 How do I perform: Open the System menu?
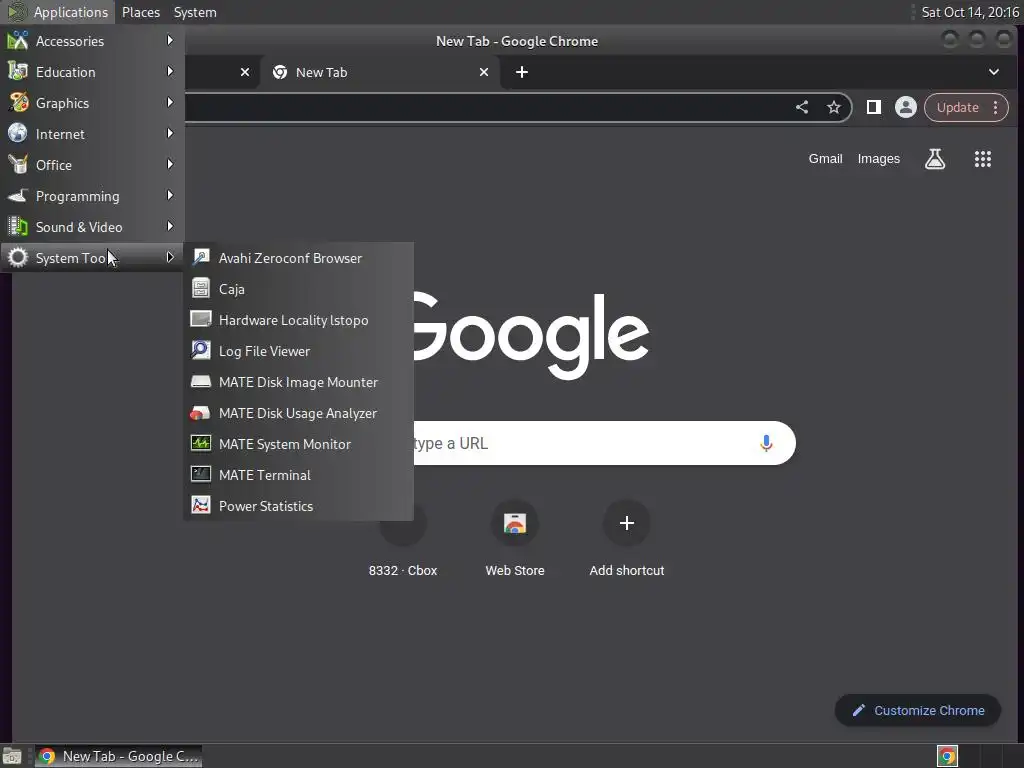pos(195,12)
